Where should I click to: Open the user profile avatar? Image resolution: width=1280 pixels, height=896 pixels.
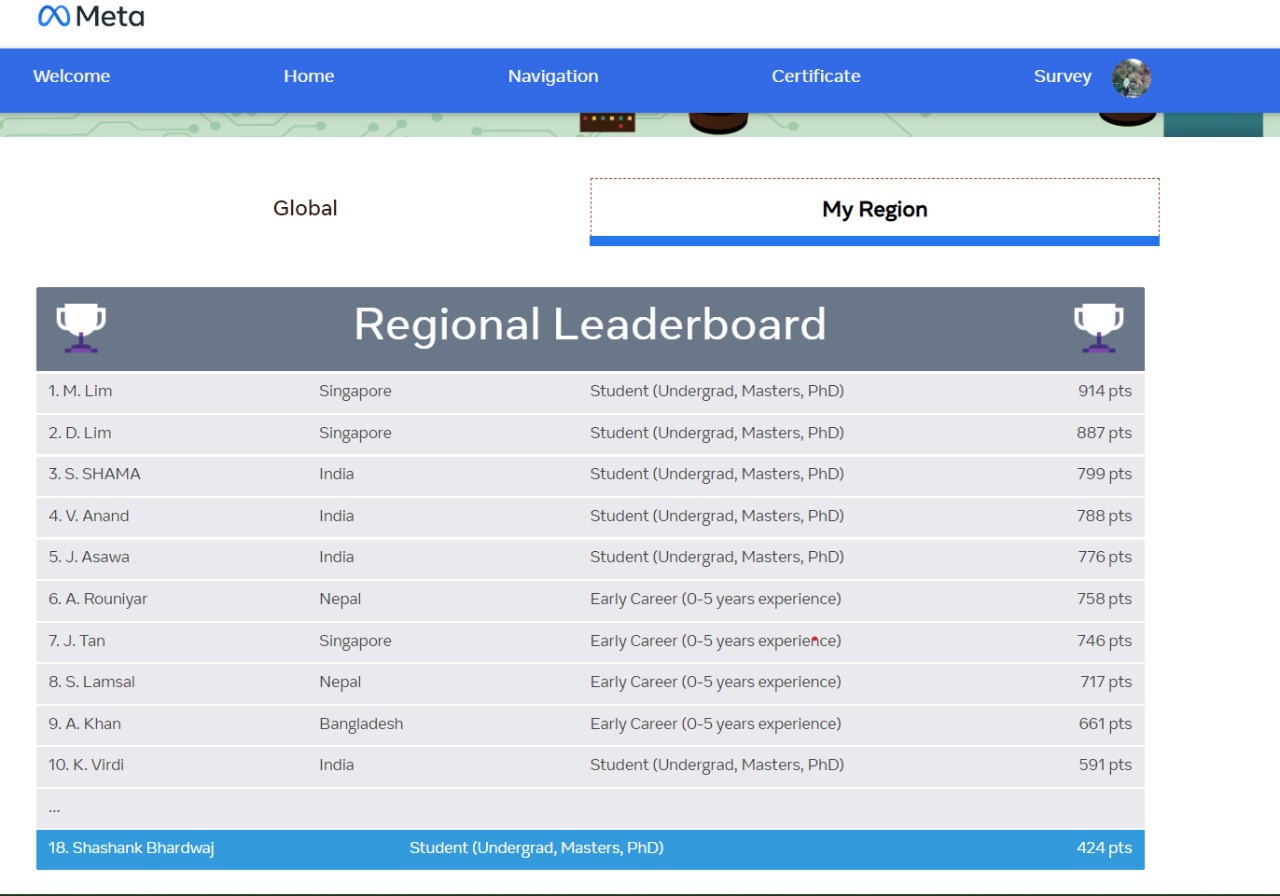1131,78
